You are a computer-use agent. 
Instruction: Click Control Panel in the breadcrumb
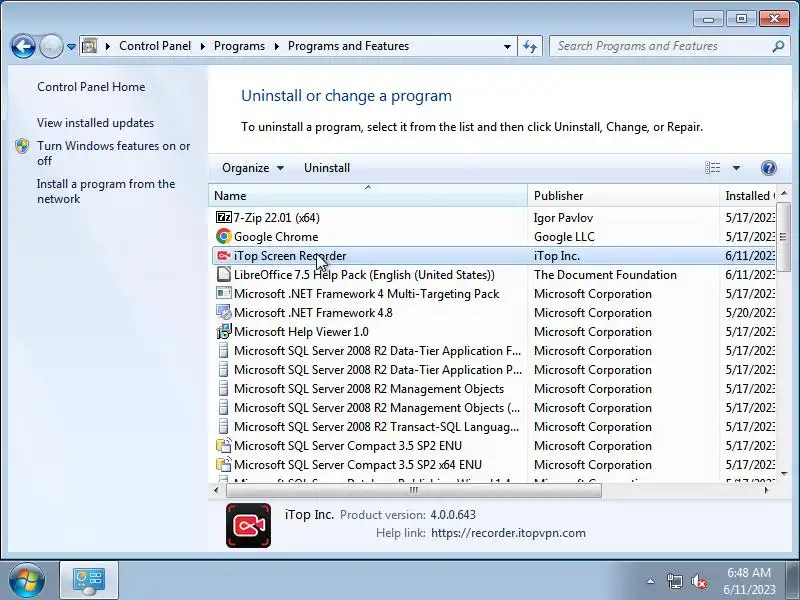point(155,46)
